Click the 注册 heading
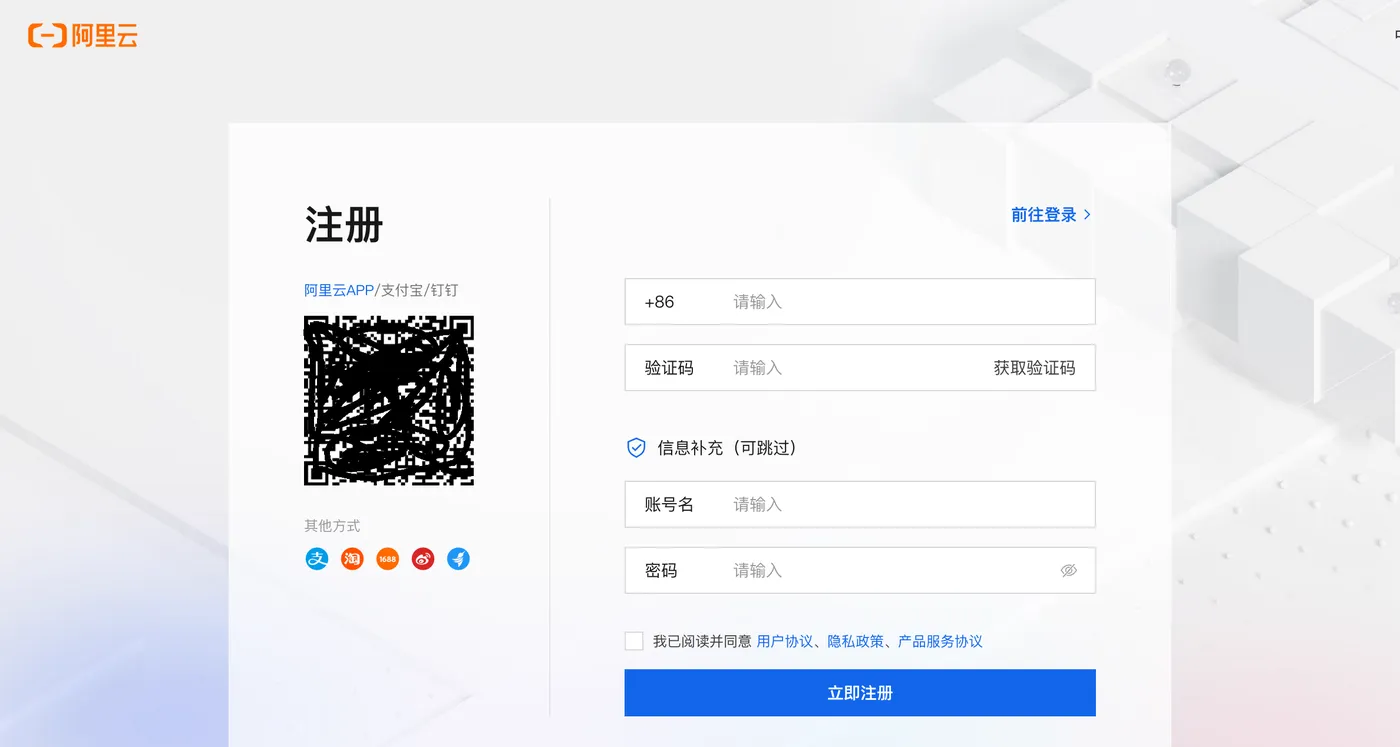Image resolution: width=1400 pixels, height=747 pixels. tap(344, 225)
